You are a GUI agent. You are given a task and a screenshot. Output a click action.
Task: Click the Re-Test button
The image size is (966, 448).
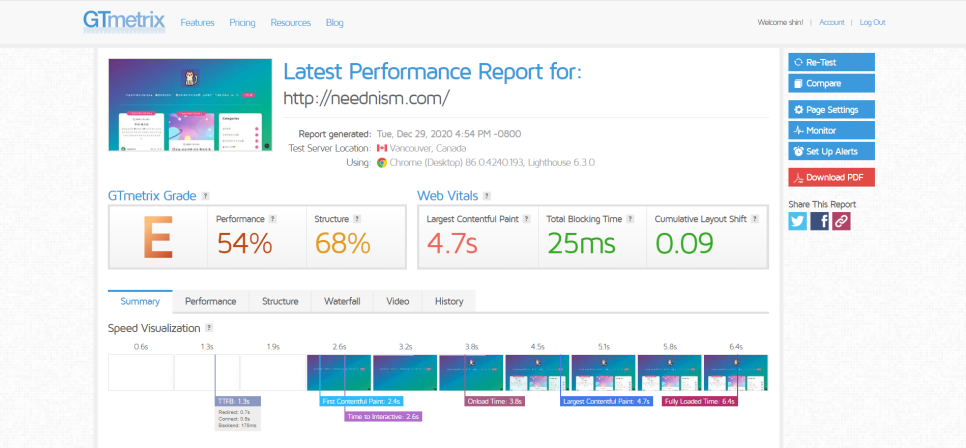click(831, 62)
